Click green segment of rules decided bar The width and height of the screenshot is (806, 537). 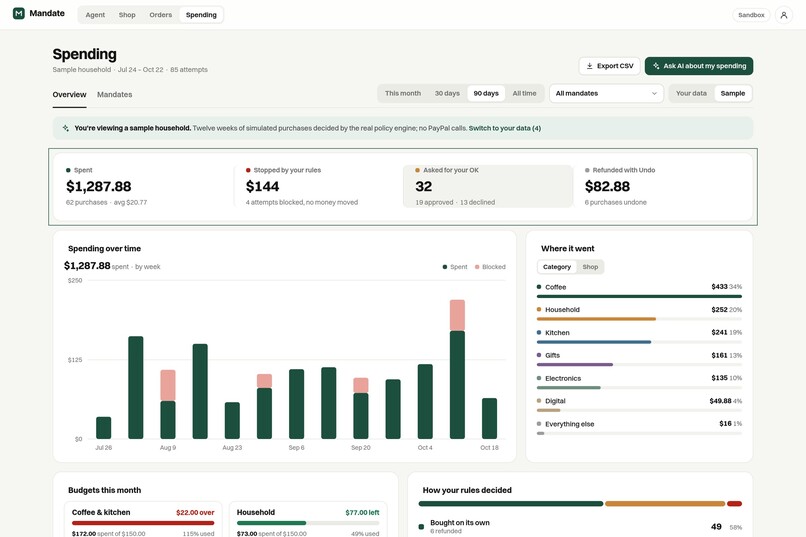[x=510, y=504]
